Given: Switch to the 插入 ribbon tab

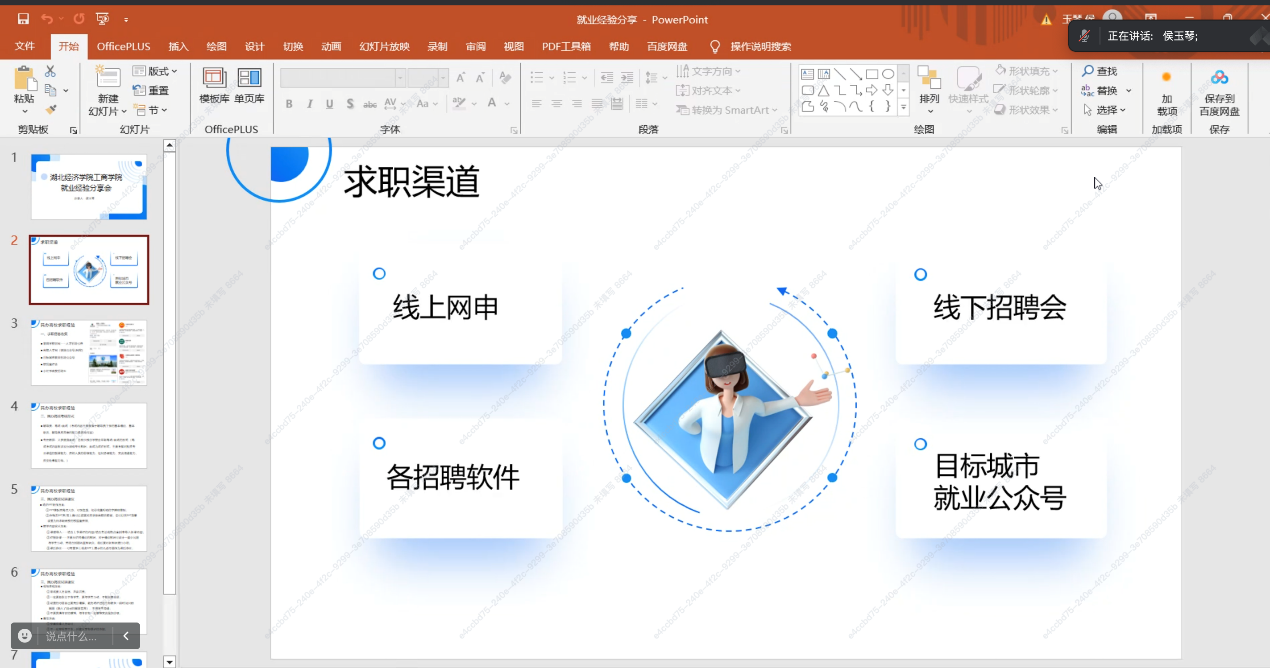Looking at the screenshot, I should tap(178, 46).
